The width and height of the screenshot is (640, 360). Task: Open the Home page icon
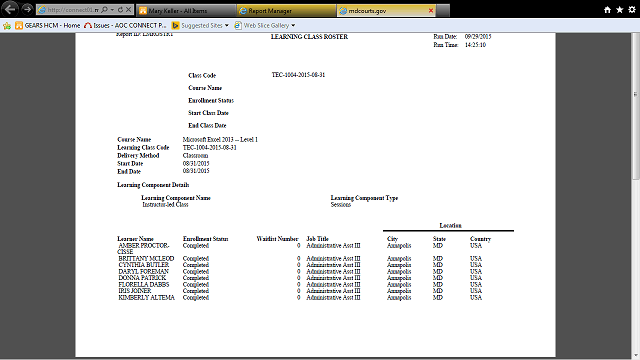[x=607, y=10]
